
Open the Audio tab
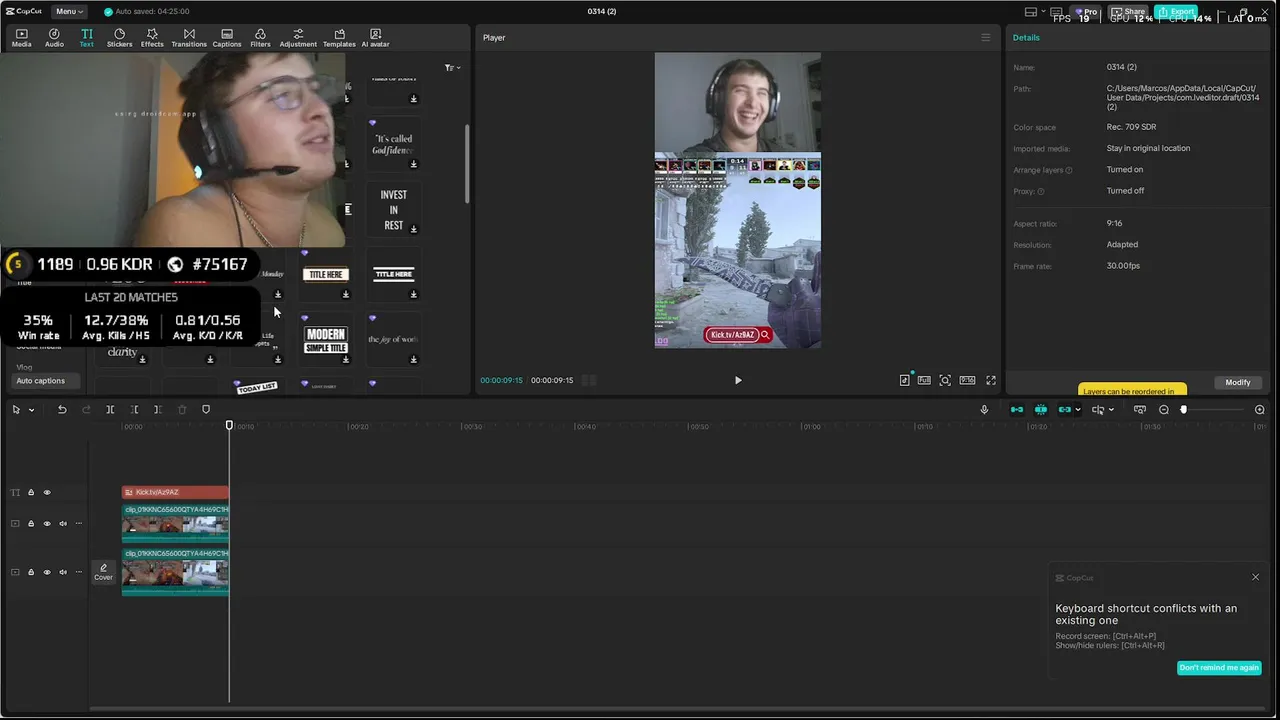54,38
